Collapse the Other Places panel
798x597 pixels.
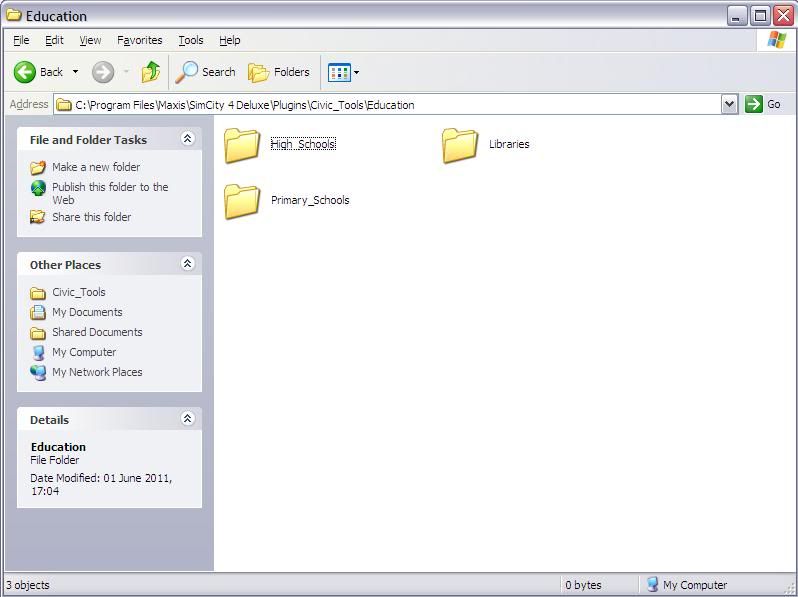(x=187, y=264)
